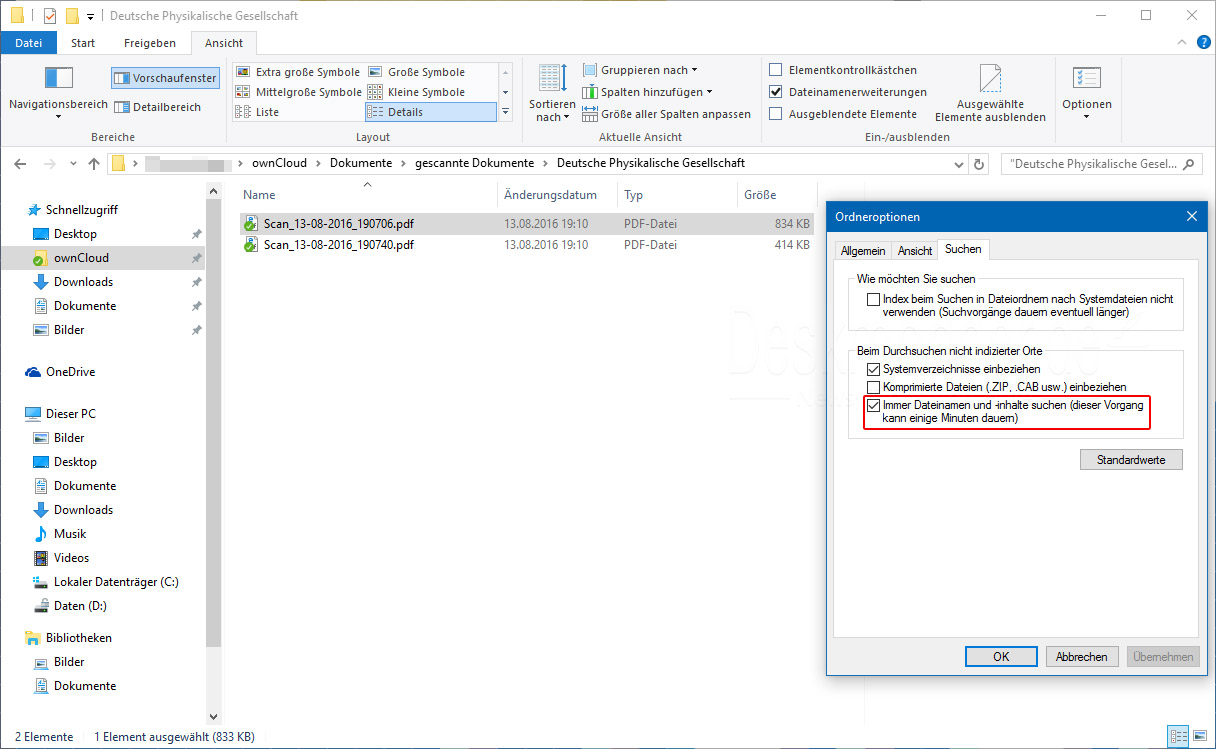Refresh the folder via the address bar refresh icon
Image resolution: width=1216 pixels, height=749 pixels.
[979, 164]
